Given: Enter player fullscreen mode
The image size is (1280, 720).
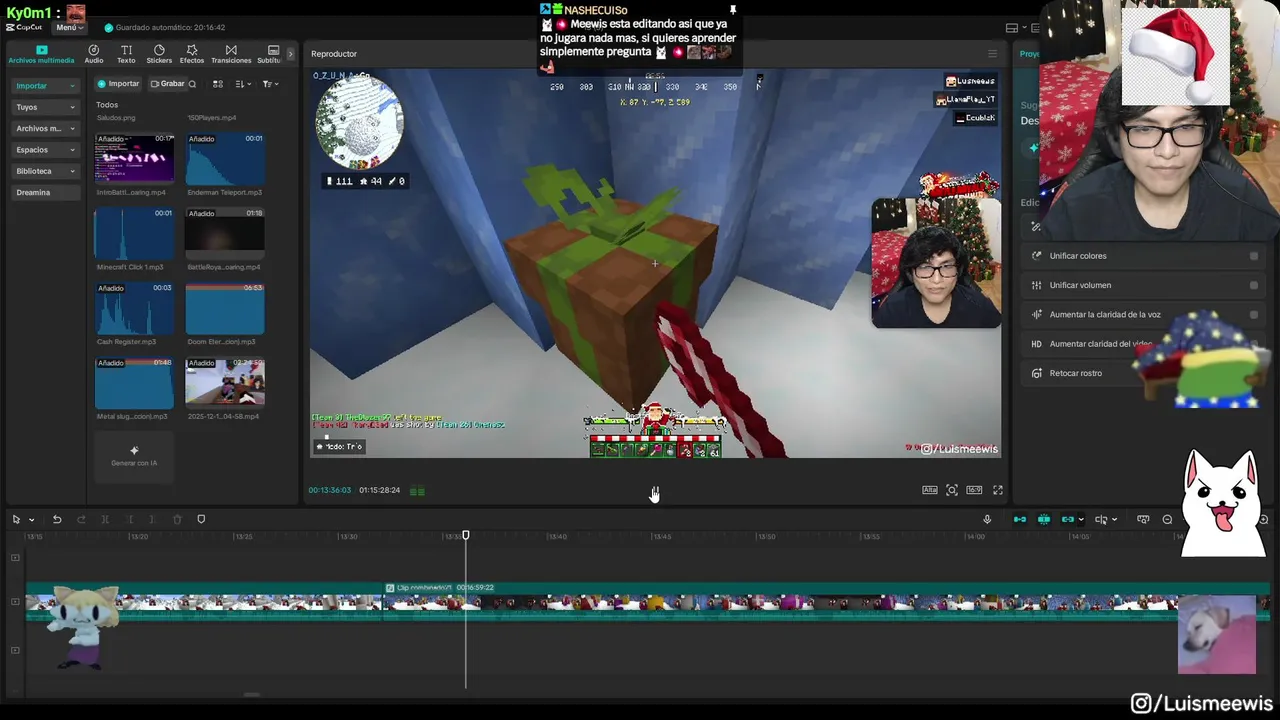Looking at the screenshot, I should pyautogui.click(x=997, y=490).
